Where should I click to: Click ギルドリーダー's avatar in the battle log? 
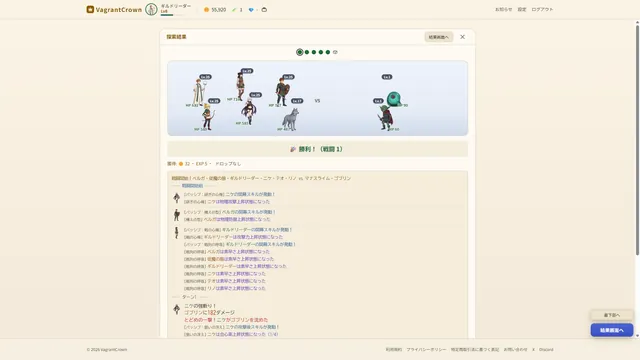[176, 233]
